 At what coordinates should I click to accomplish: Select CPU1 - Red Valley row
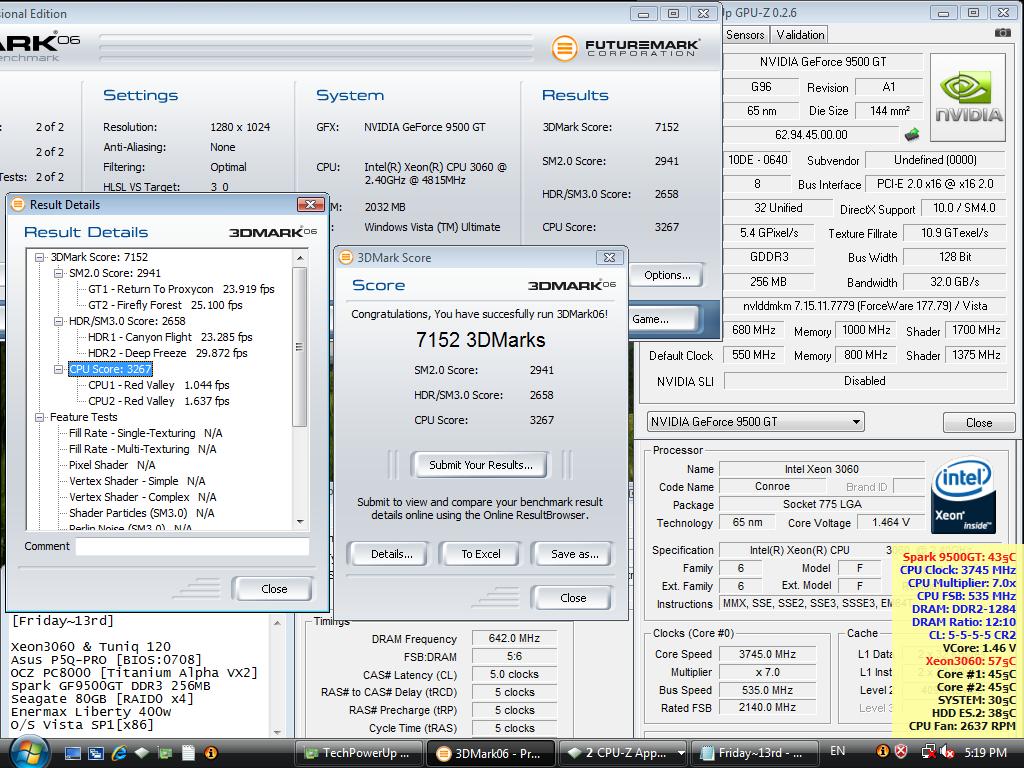point(159,385)
